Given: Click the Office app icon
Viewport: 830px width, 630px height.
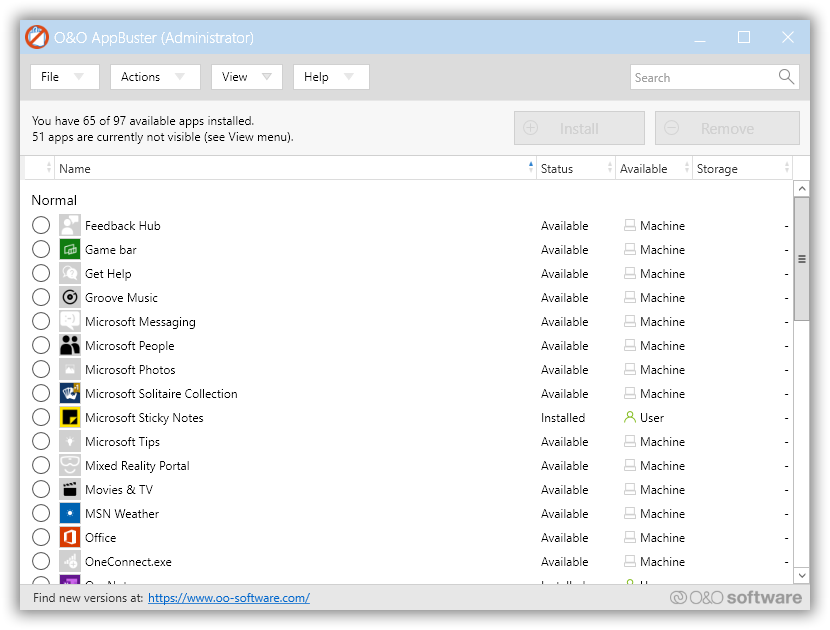Looking at the screenshot, I should [x=69, y=537].
